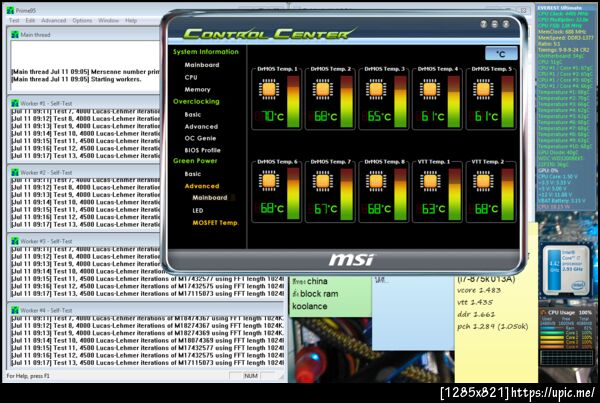This screenshot has height=403, width=600.
Task: Click the VTT Temp. 1 chip icon
Action: click(x=429, y=181)
